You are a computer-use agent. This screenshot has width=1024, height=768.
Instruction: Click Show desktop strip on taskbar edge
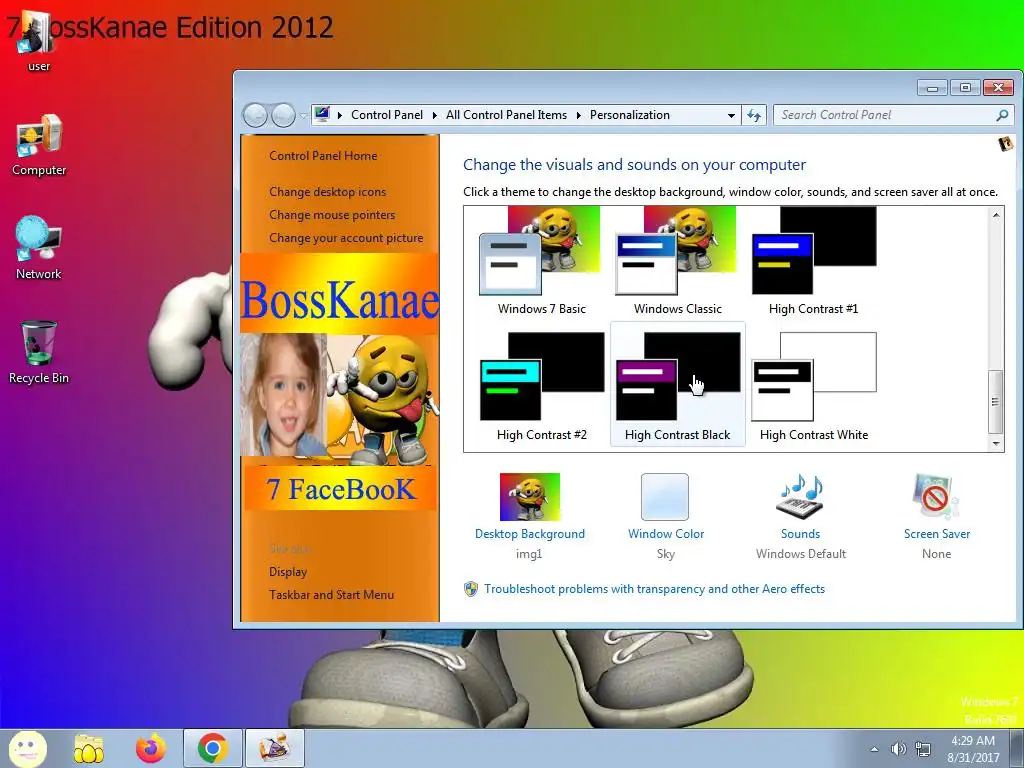point(1017,749)
